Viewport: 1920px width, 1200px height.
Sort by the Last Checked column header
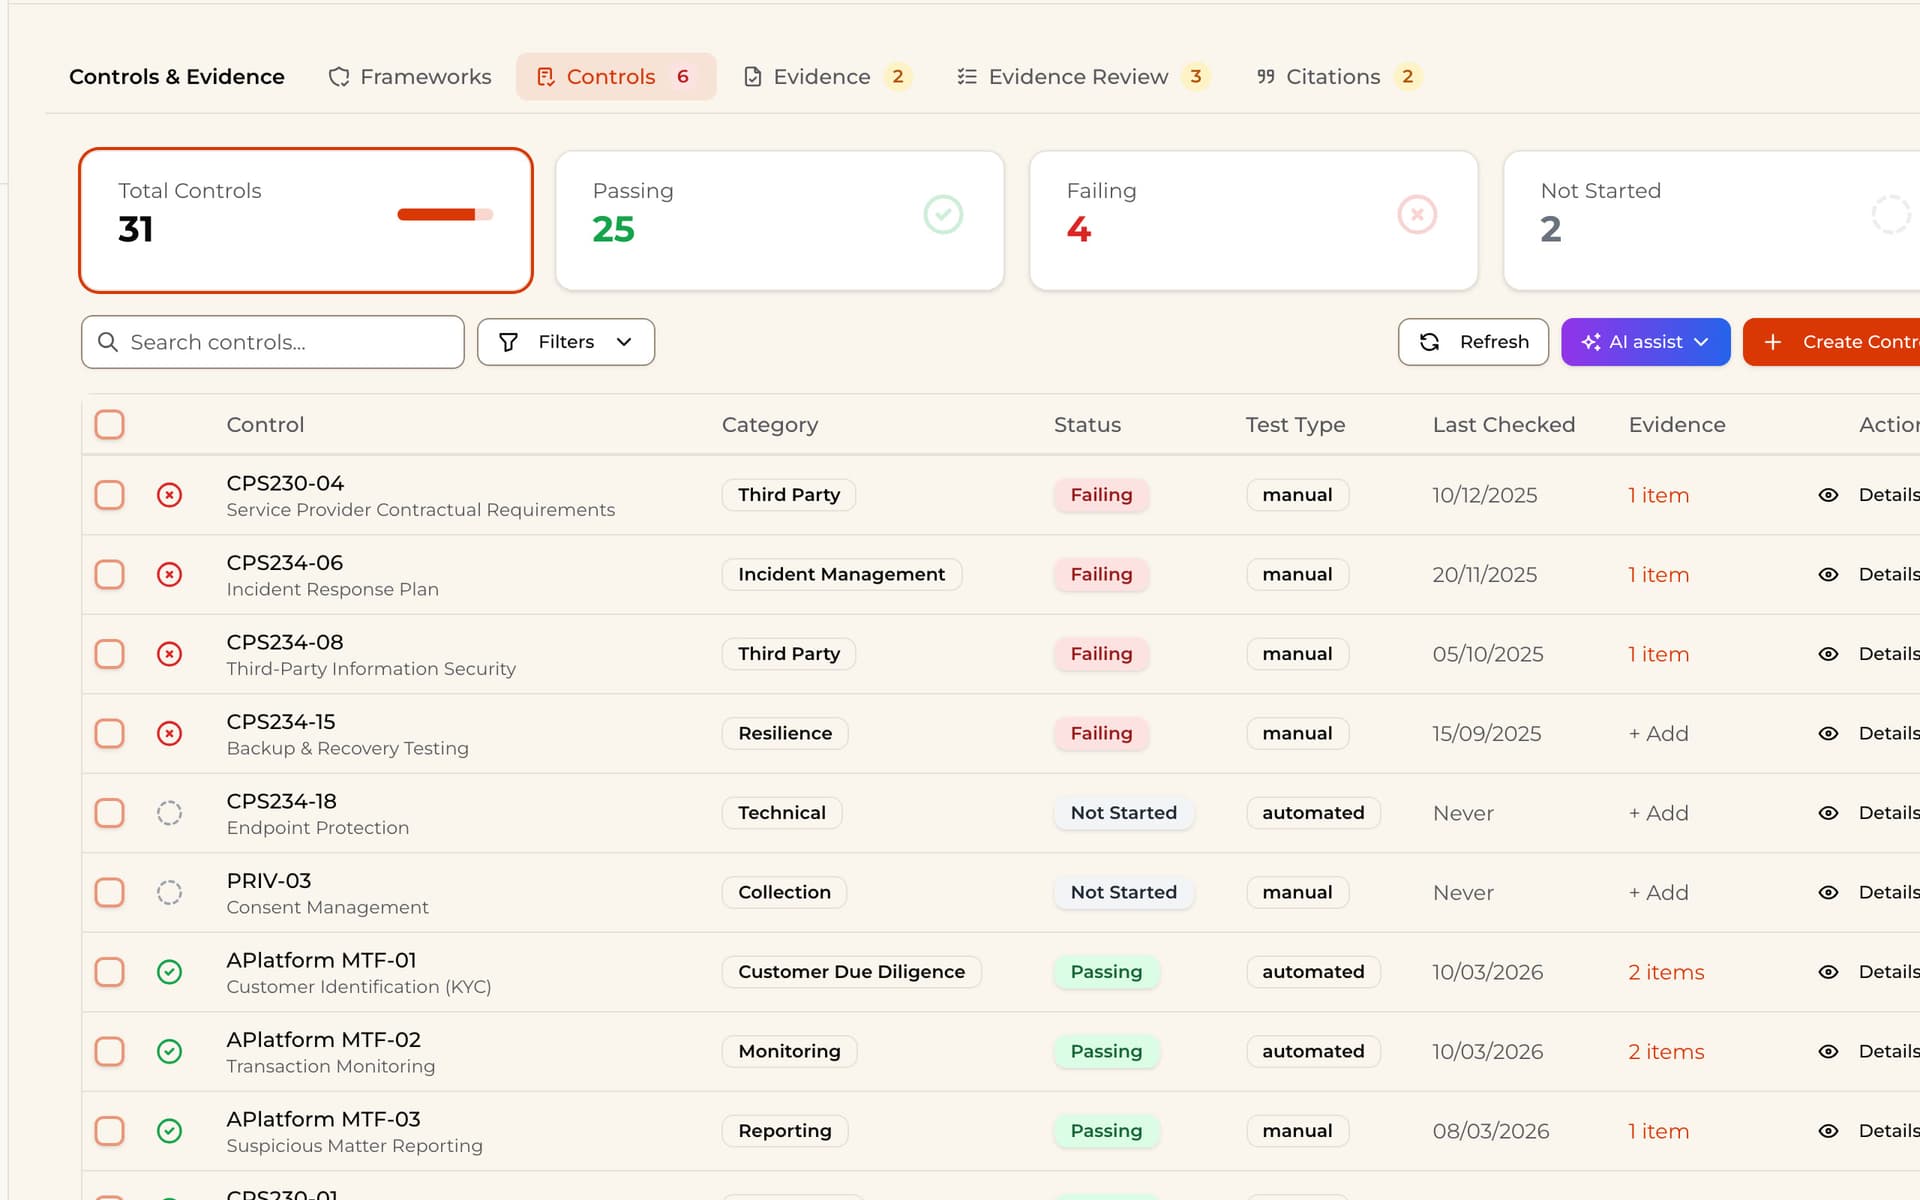tap(1503, 425)
